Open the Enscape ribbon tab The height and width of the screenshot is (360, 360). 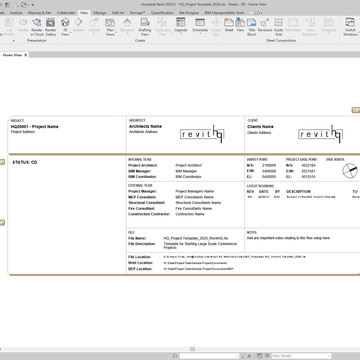138,13
